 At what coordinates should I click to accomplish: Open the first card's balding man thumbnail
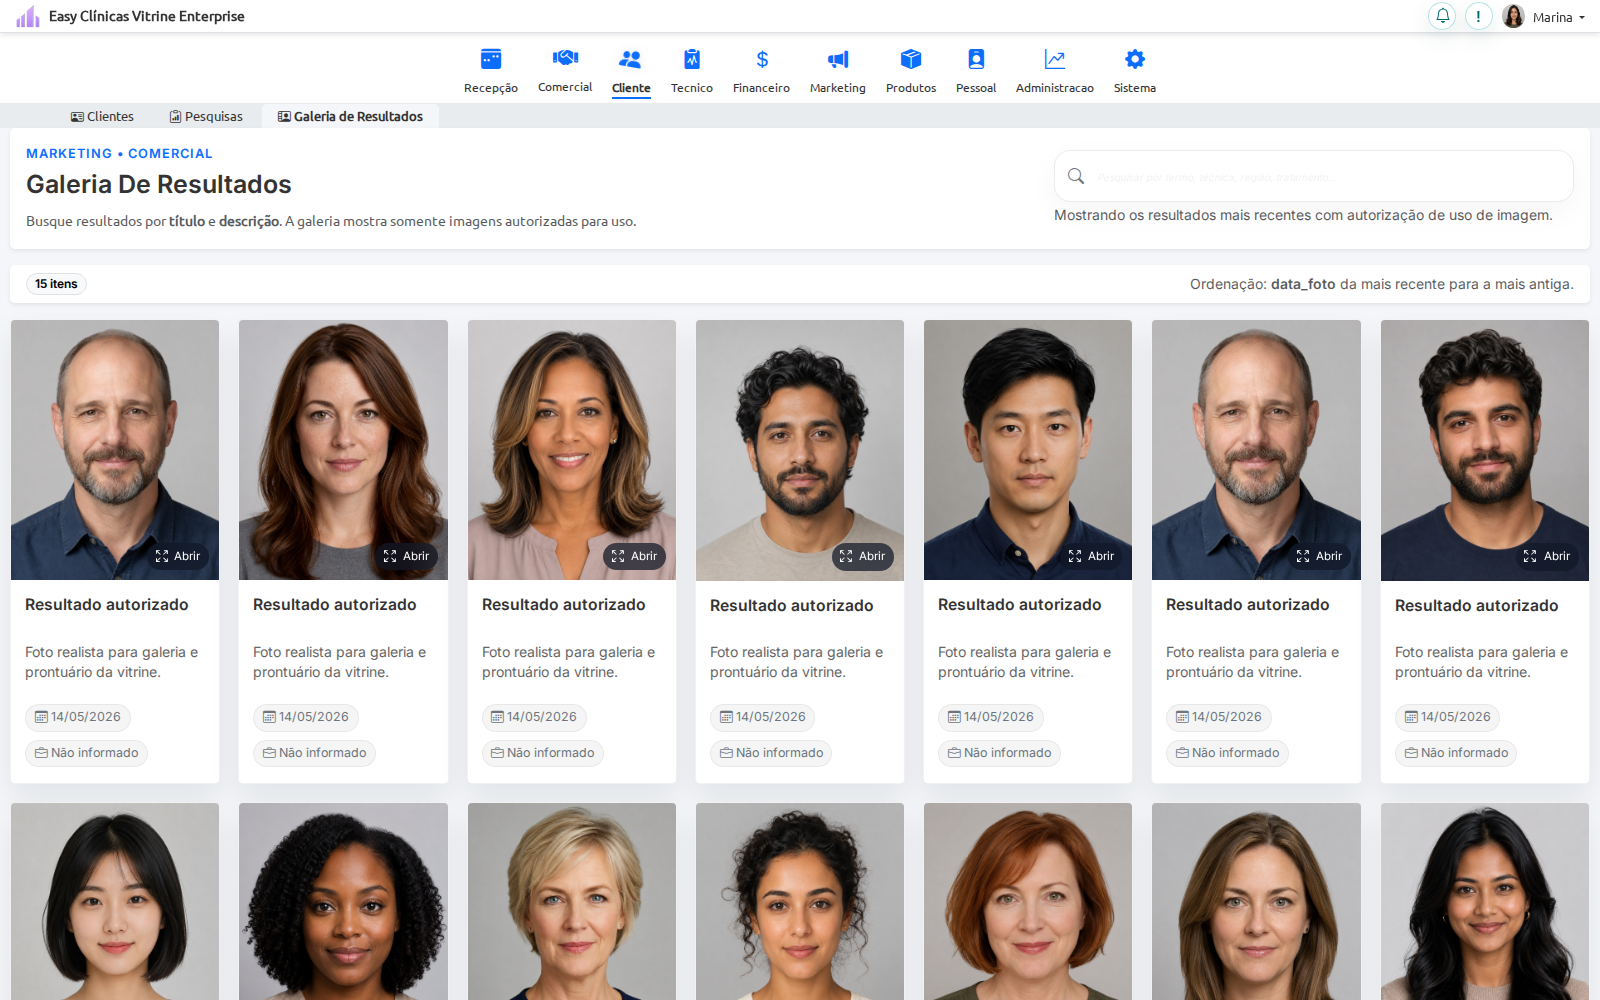click(115, 450)
